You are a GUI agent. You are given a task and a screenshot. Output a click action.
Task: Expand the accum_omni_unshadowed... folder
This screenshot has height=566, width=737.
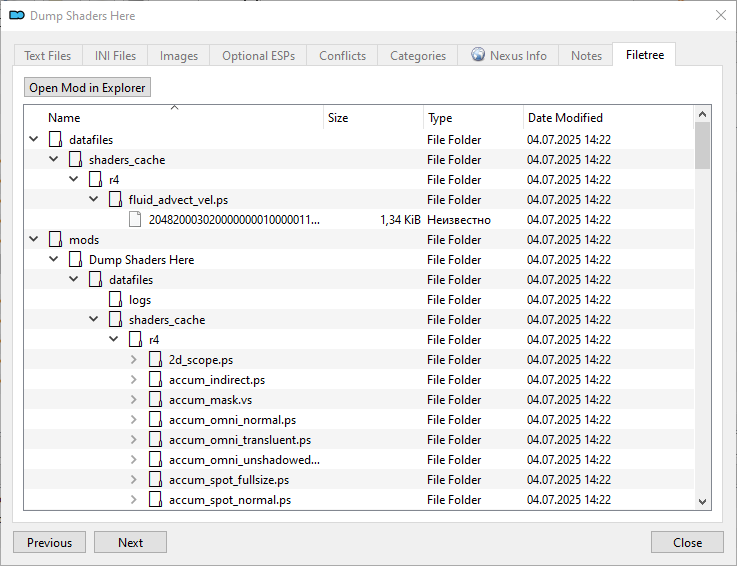click(134, 459)
